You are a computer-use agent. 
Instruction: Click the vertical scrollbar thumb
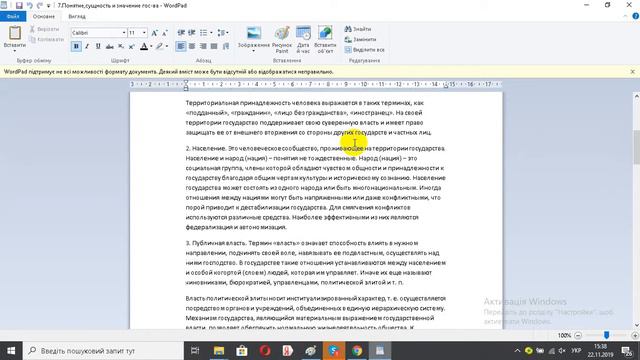tap(636, 147)
